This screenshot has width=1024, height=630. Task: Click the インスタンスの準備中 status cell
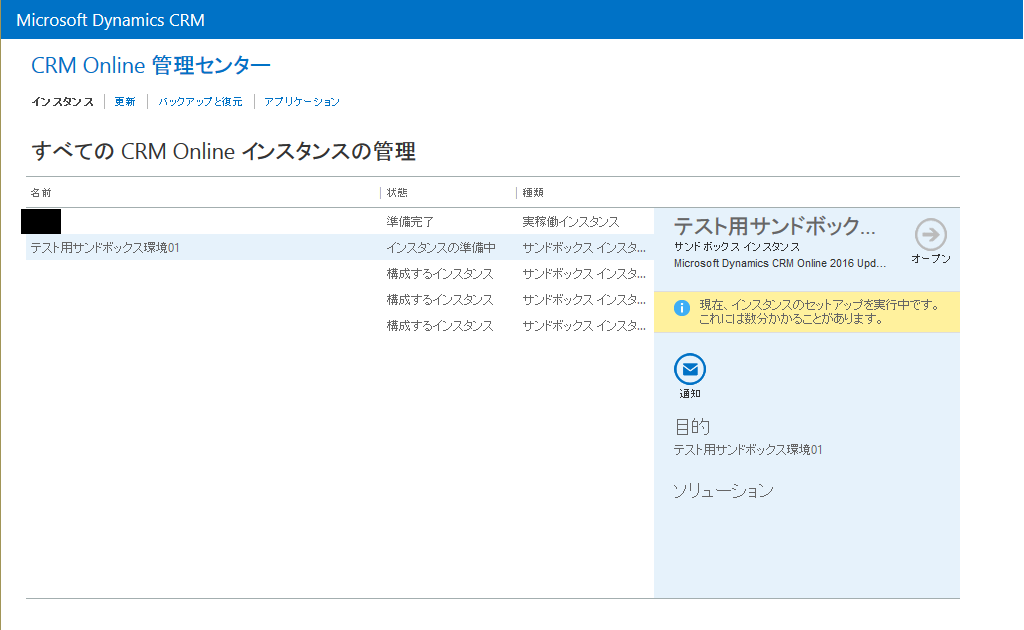pyautogui.click(x=441, y=248)
